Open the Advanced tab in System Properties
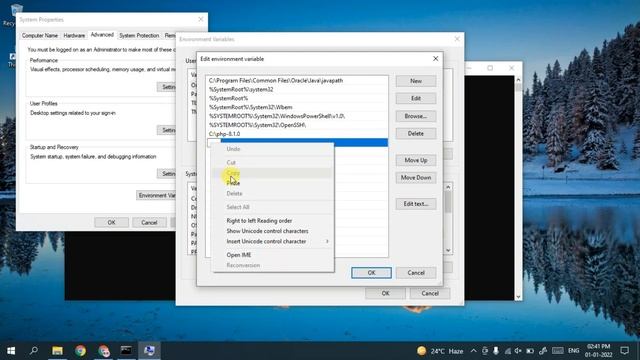 click(102, 35)
